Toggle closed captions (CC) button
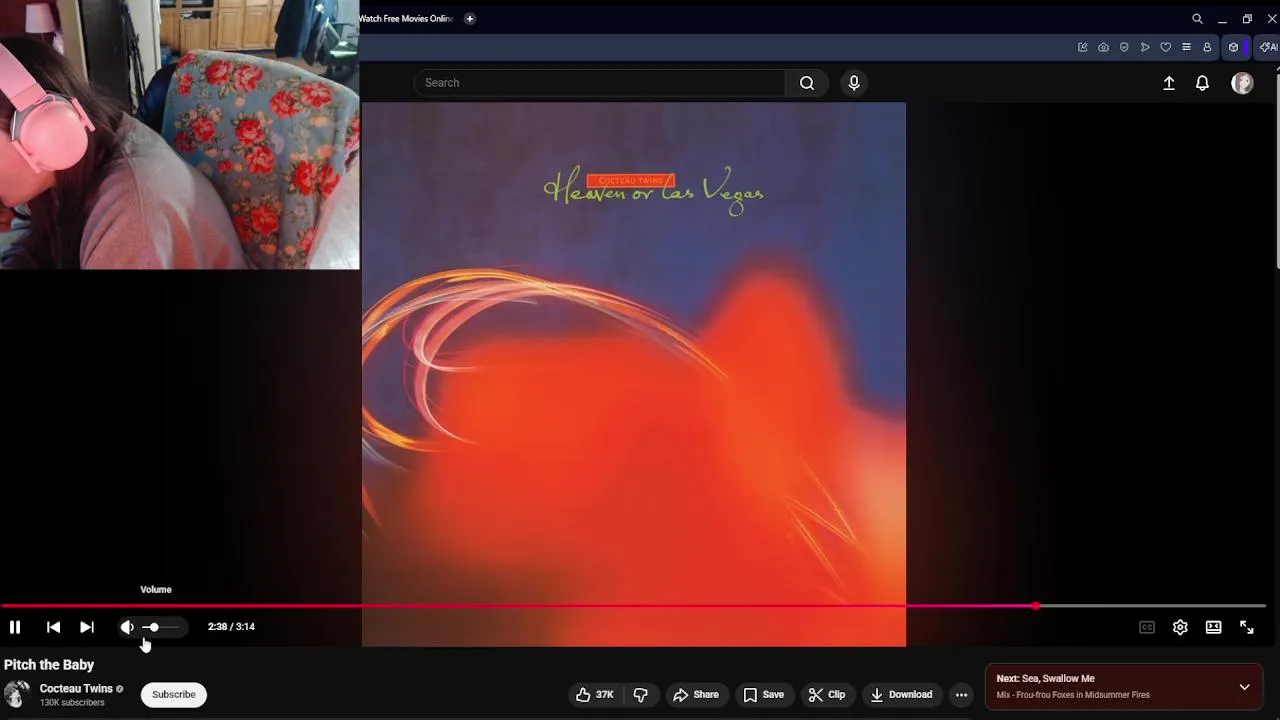Screen dimensions: 1280x720 click(x=1147, y=627)
